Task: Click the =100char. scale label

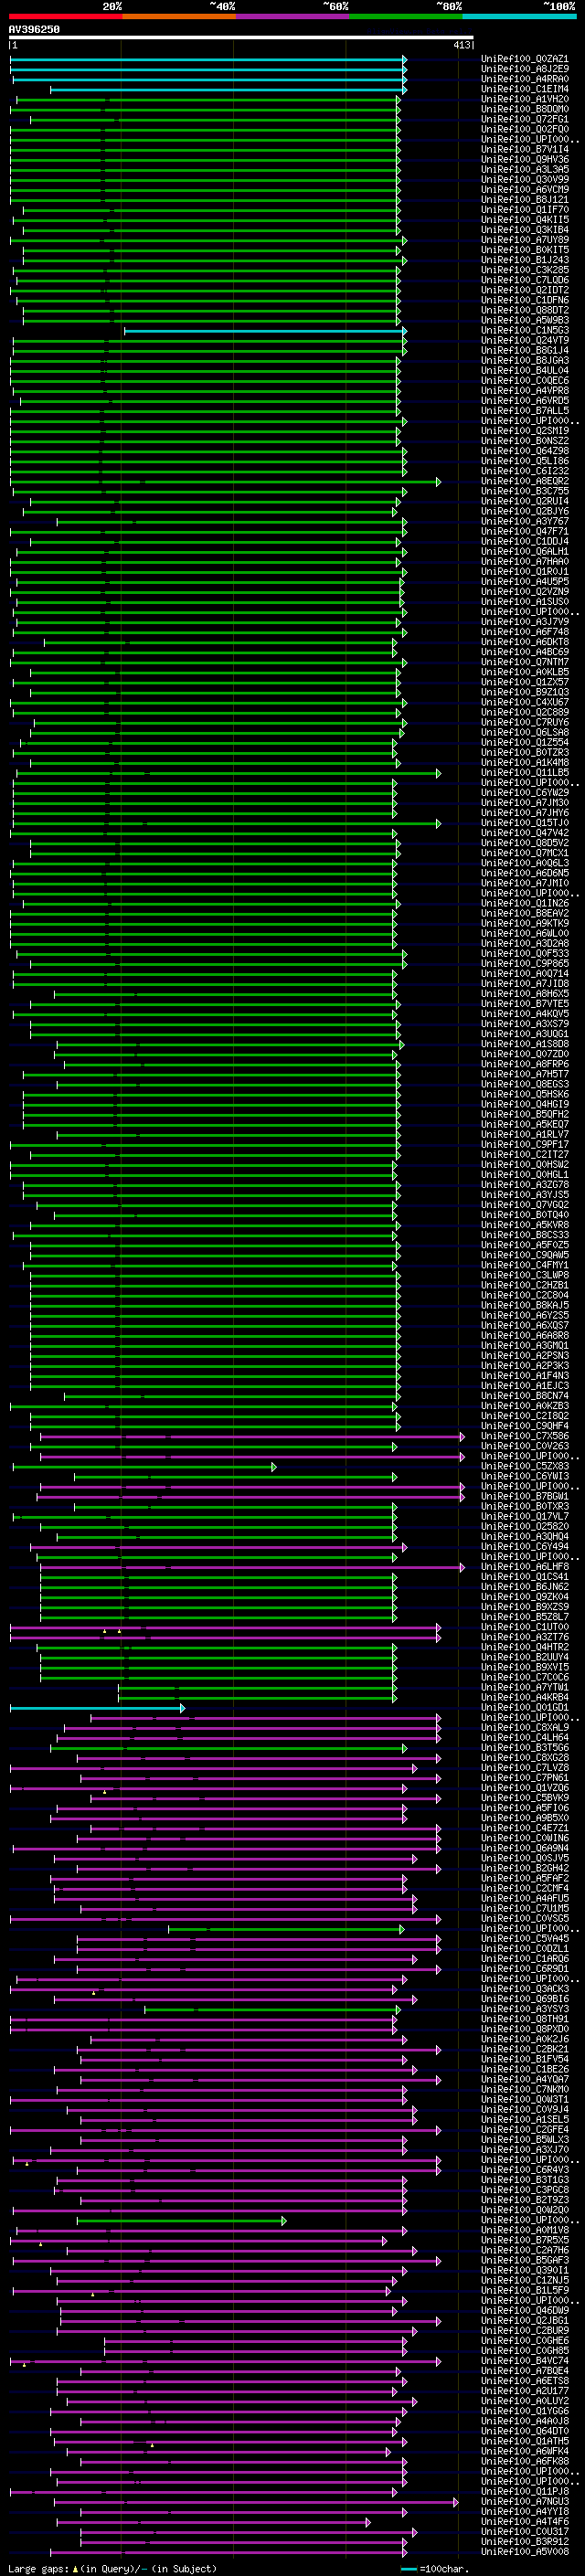Action: [443, 2568]
